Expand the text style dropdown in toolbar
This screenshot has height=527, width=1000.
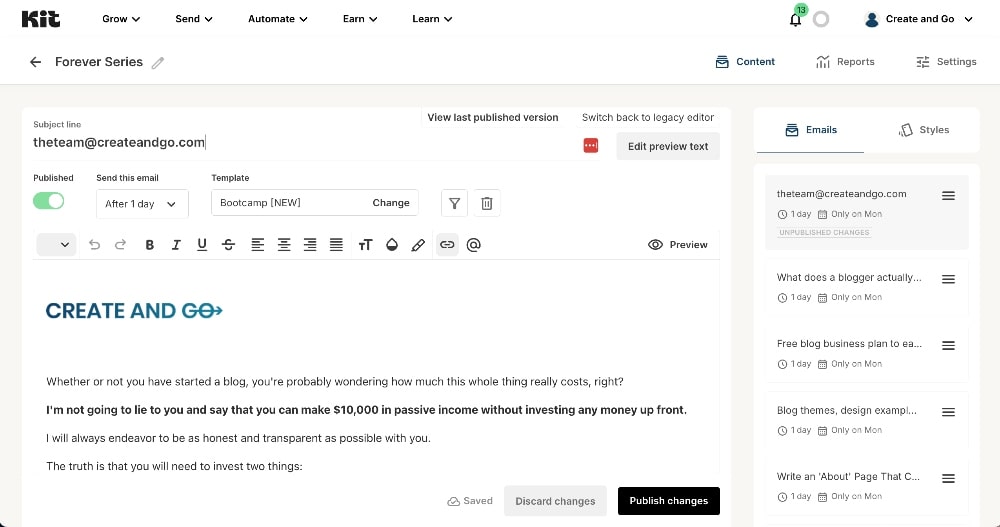pos(56,244)
